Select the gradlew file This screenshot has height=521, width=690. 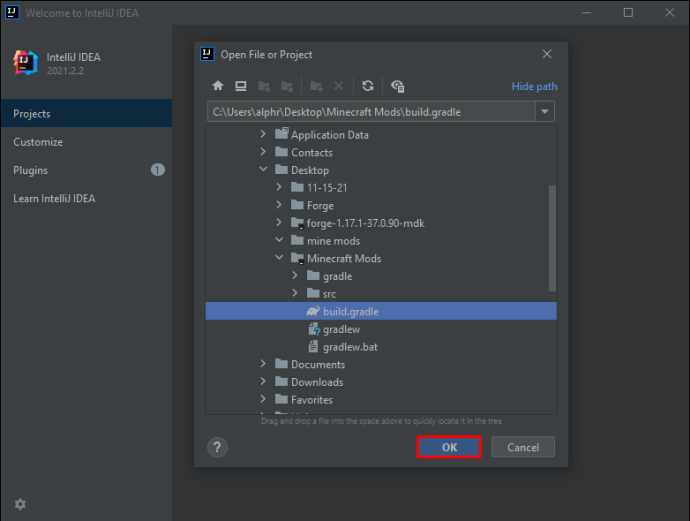(381, 329)
